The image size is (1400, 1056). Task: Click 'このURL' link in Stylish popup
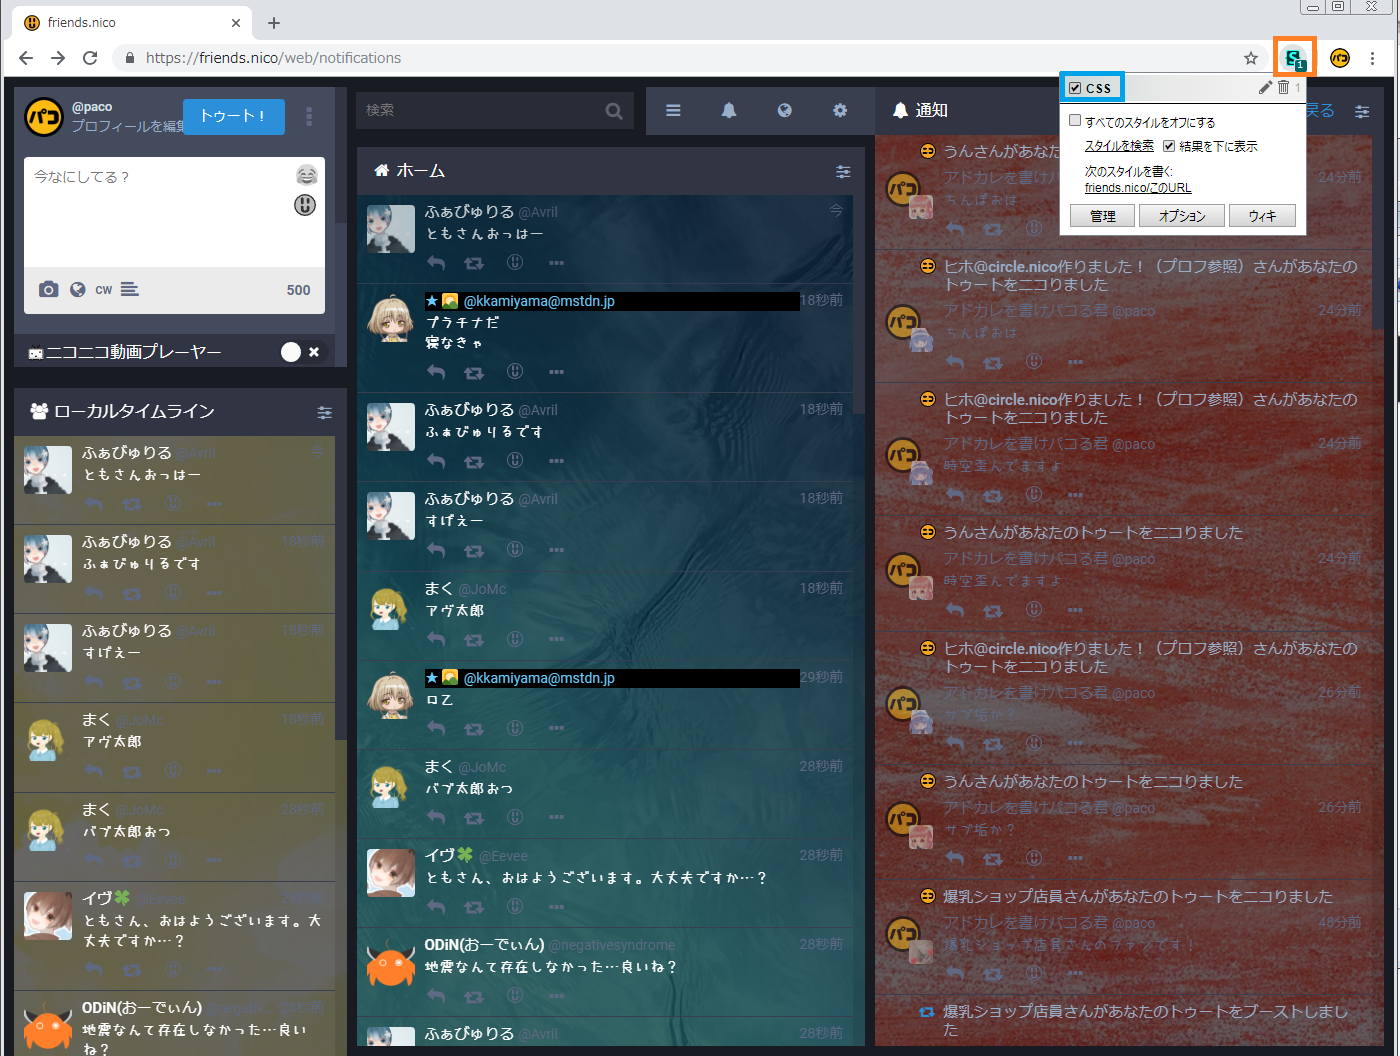(1172, 188)
